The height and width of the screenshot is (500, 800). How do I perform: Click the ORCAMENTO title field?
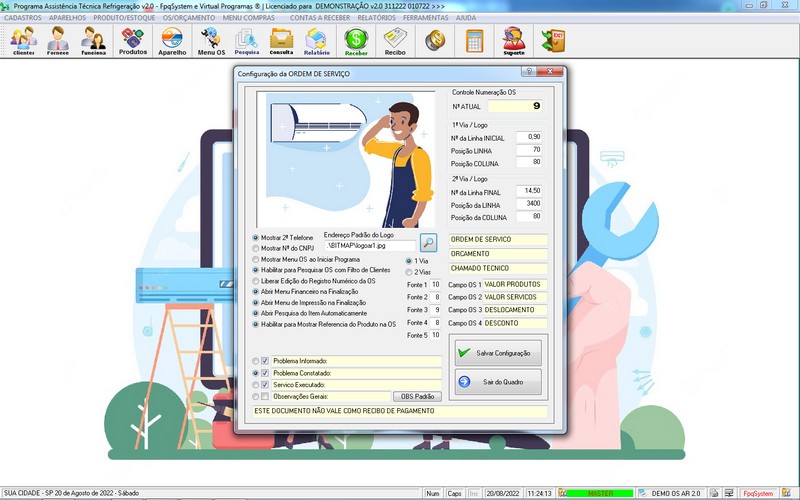coord(498,254)
